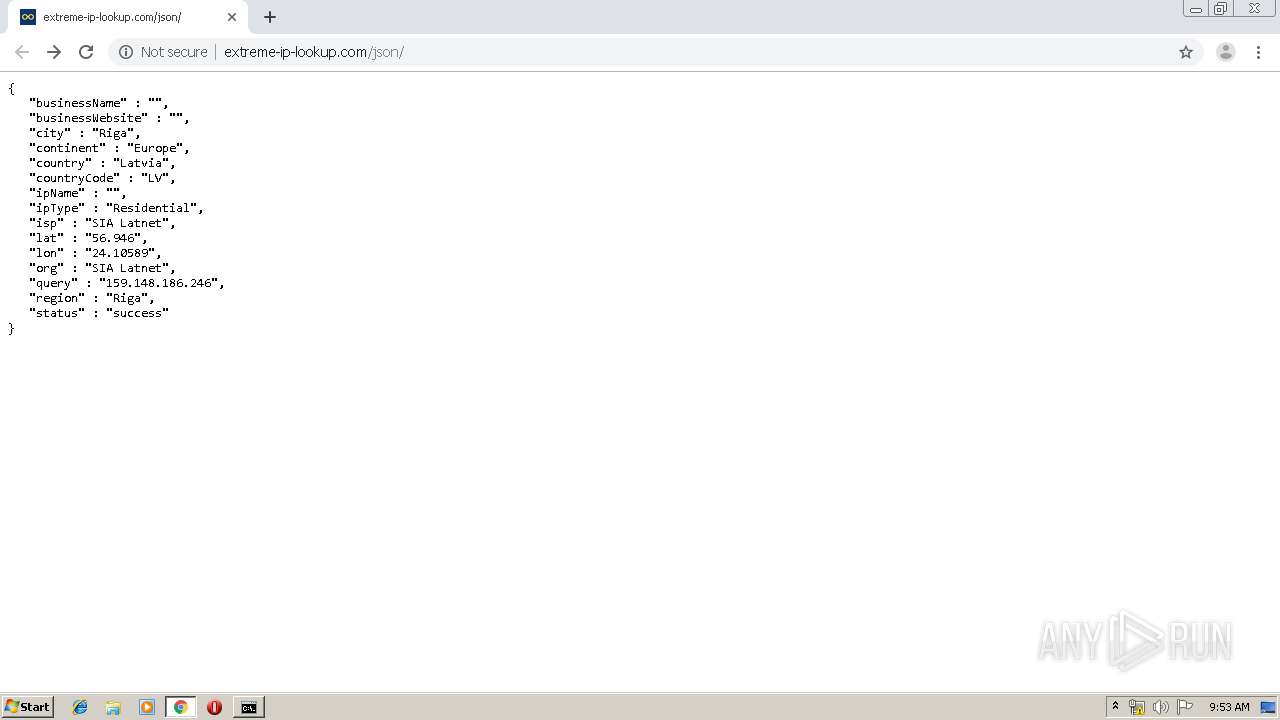Image resolution: width=1280 pixels, height=720 pixels.
Task: Click the "city" : "Riga" line
Action: 85,133
